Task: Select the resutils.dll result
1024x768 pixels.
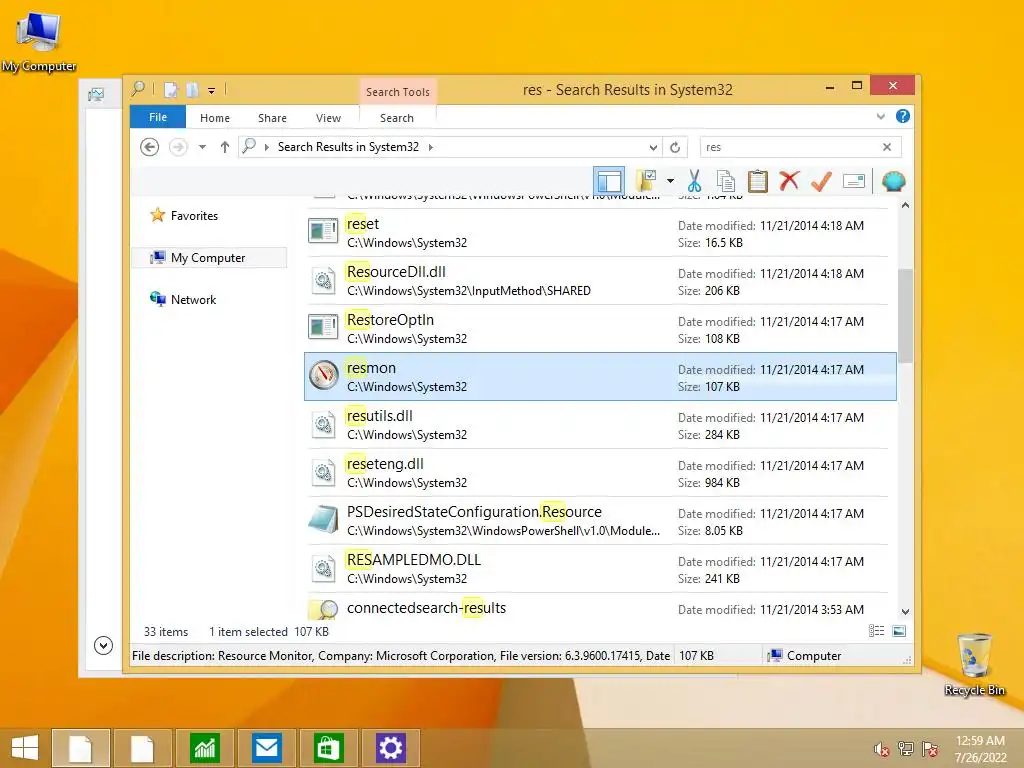Action: coord(600,424)
